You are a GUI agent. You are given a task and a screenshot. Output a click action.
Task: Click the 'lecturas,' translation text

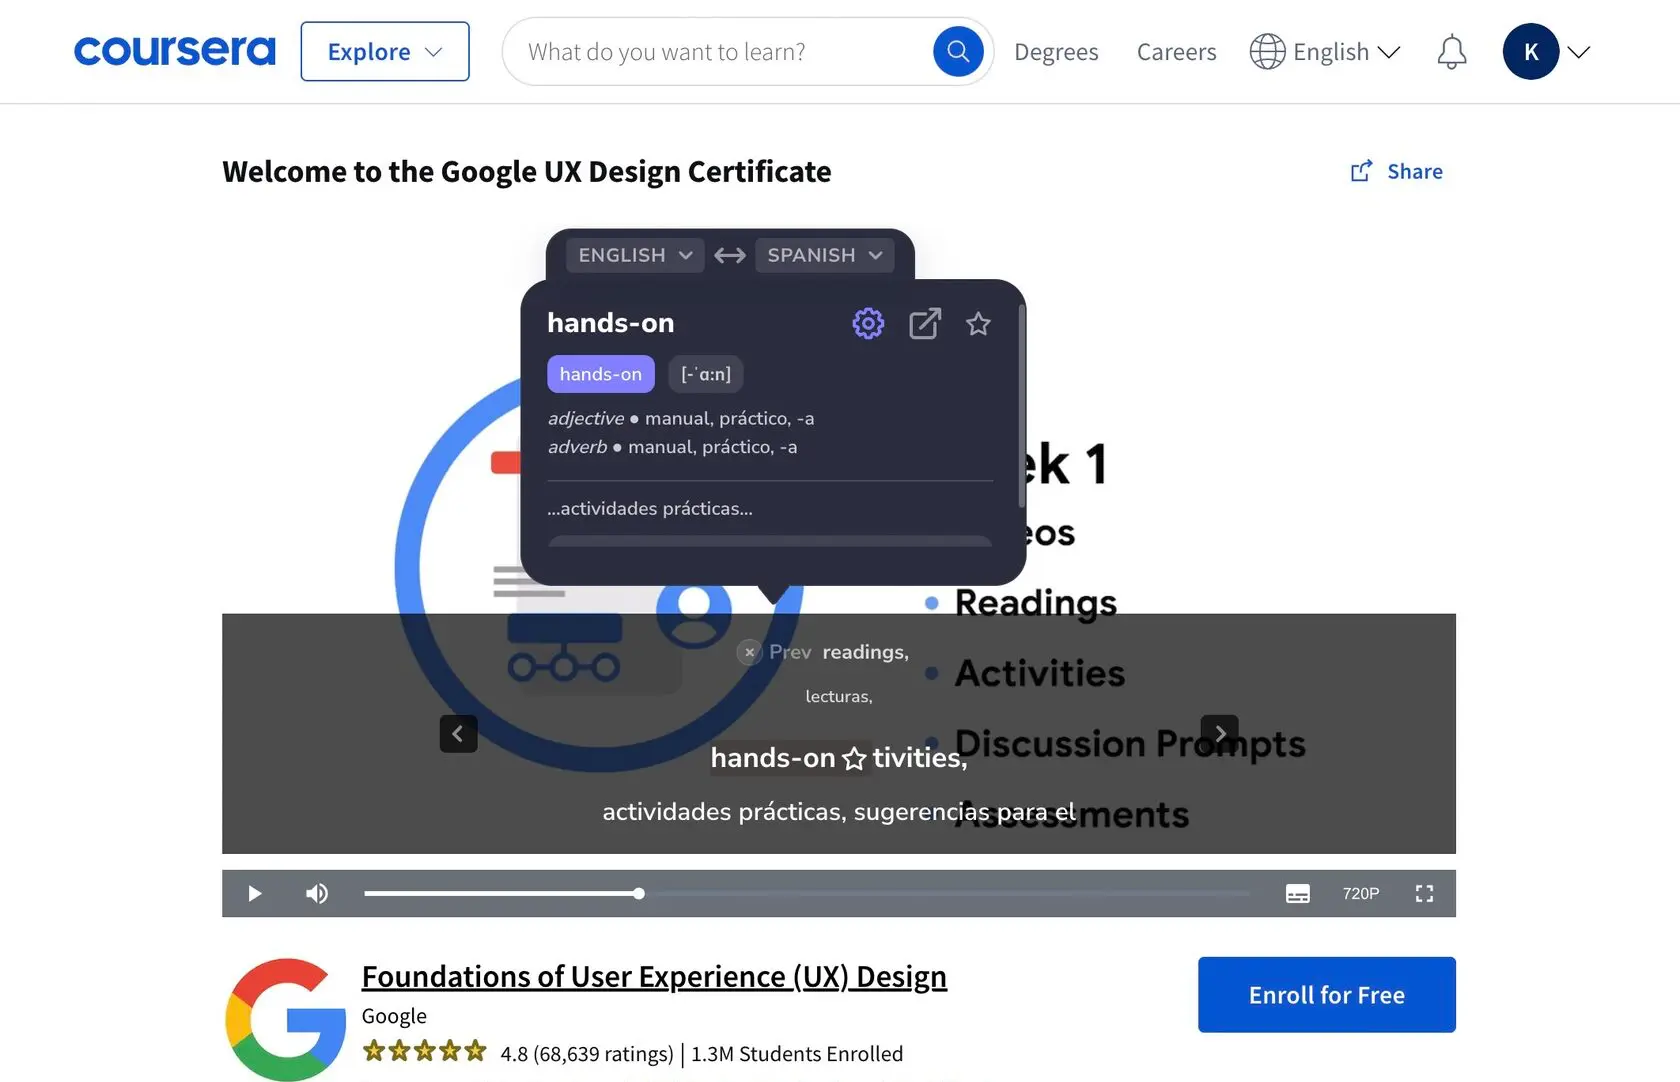pos(839,696)
